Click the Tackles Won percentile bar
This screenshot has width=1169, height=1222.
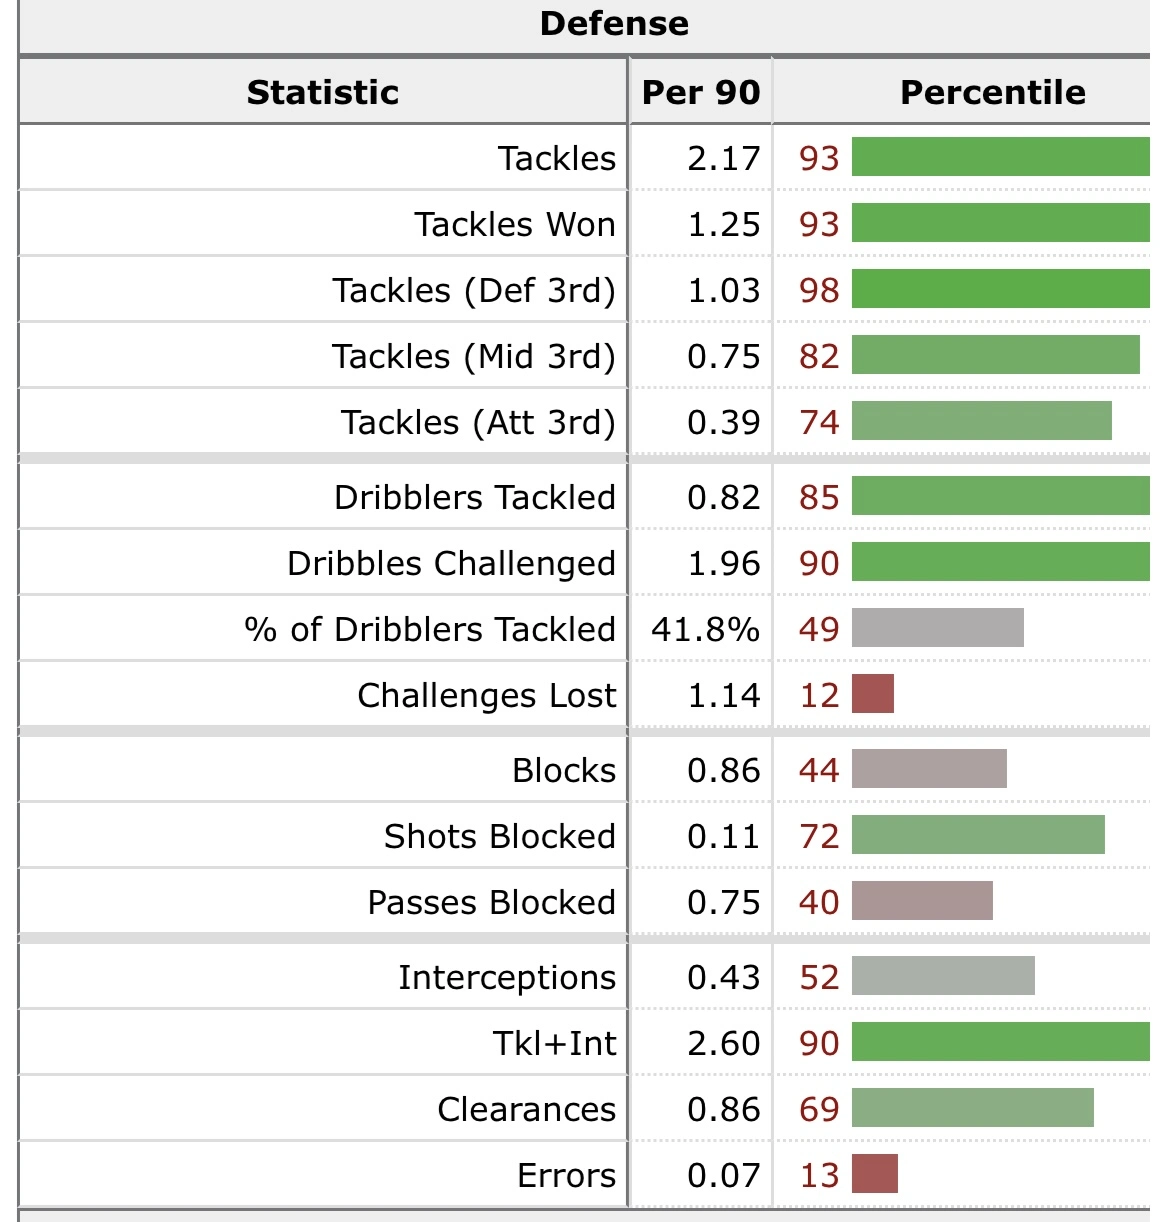point(1000,224)
